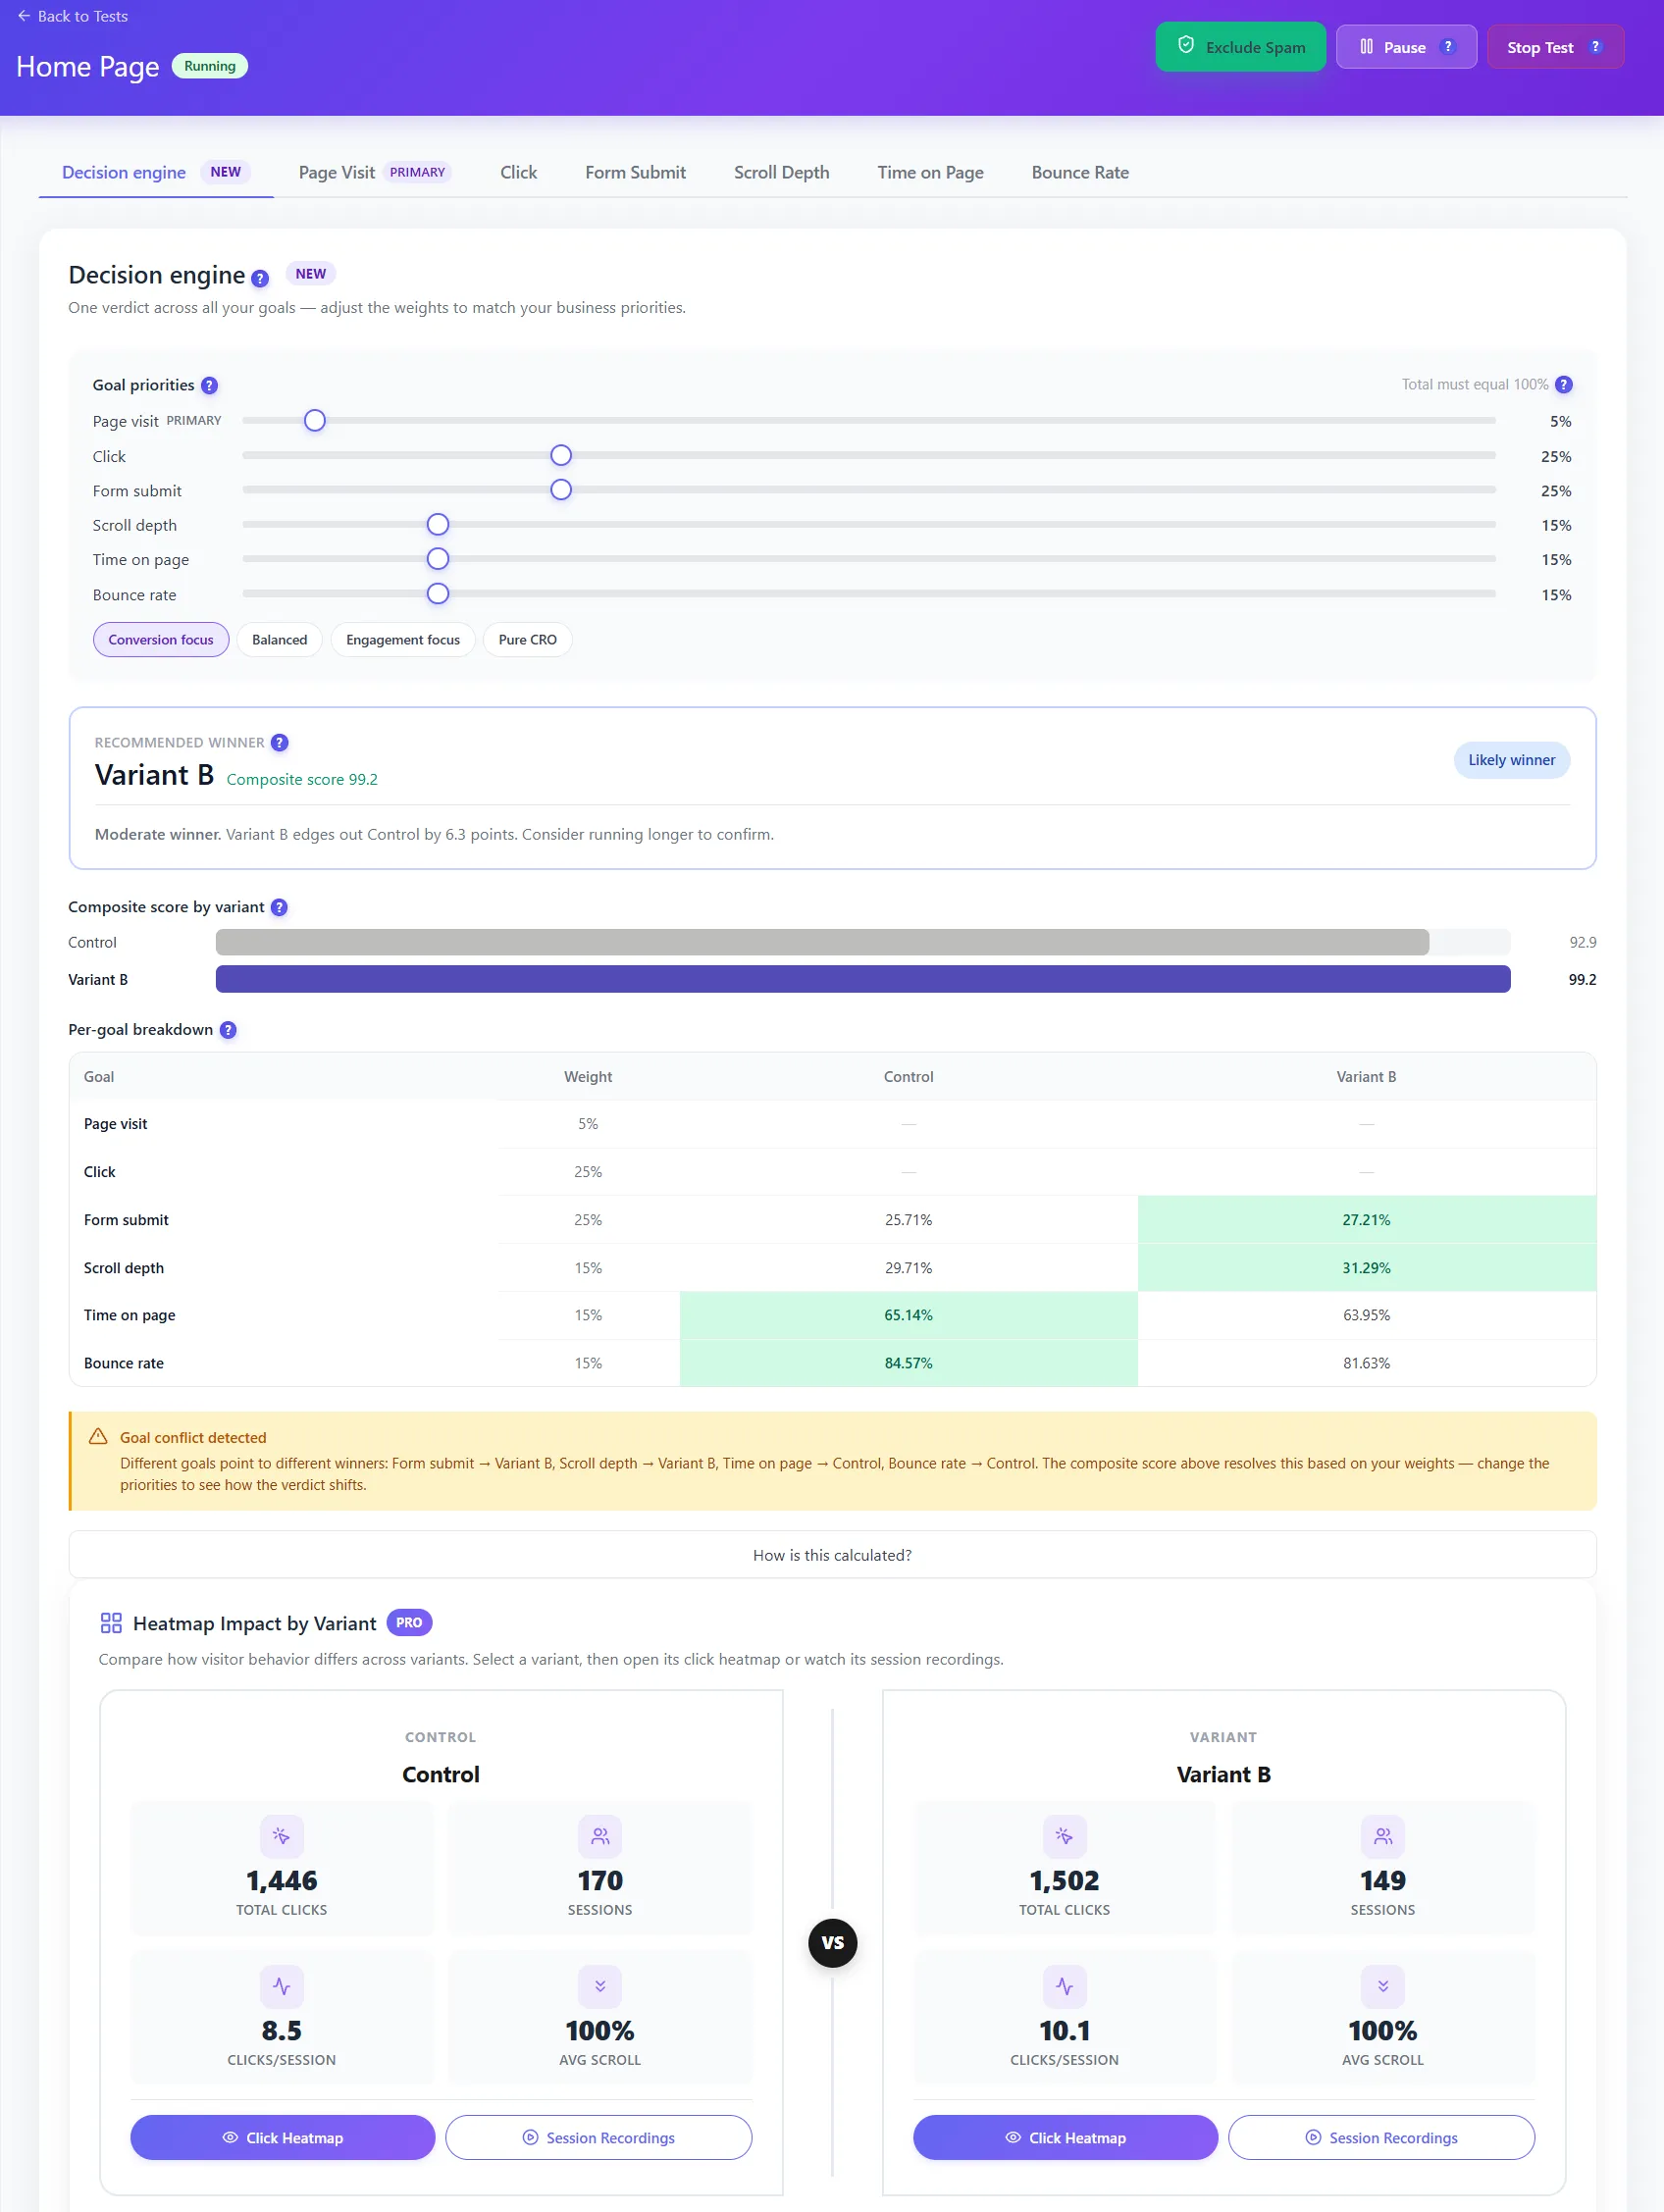This screenshot has height=2212, width=1664.
Task: Open help for Composite score by variant
Action: click(279, 907)
